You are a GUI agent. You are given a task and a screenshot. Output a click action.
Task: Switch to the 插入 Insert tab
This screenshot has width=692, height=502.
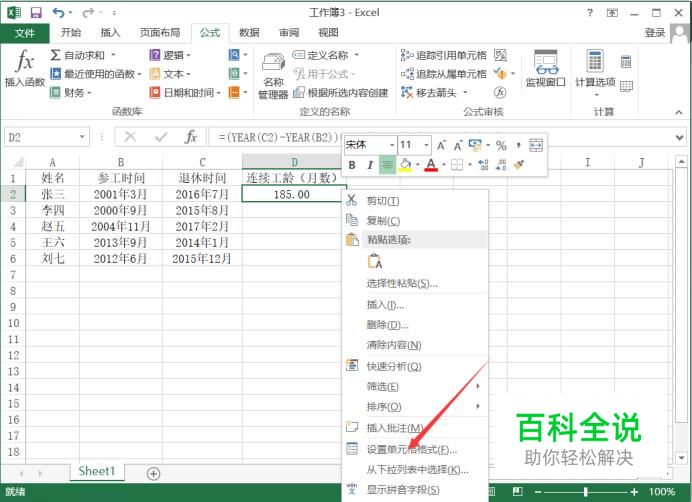coord(110,32)
